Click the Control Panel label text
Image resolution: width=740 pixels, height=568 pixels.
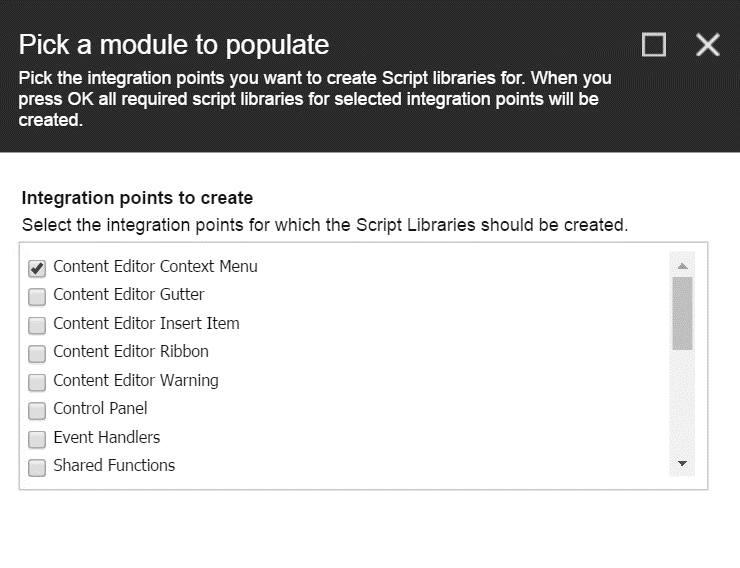100,409
